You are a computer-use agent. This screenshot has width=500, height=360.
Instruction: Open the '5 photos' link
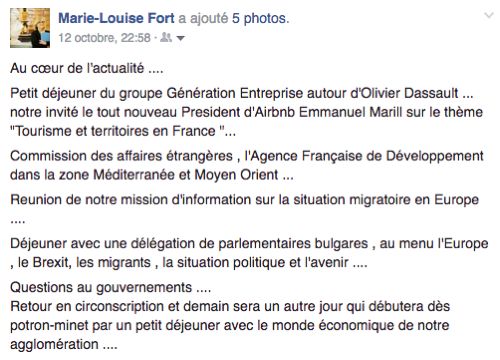[x=261, y=18]
